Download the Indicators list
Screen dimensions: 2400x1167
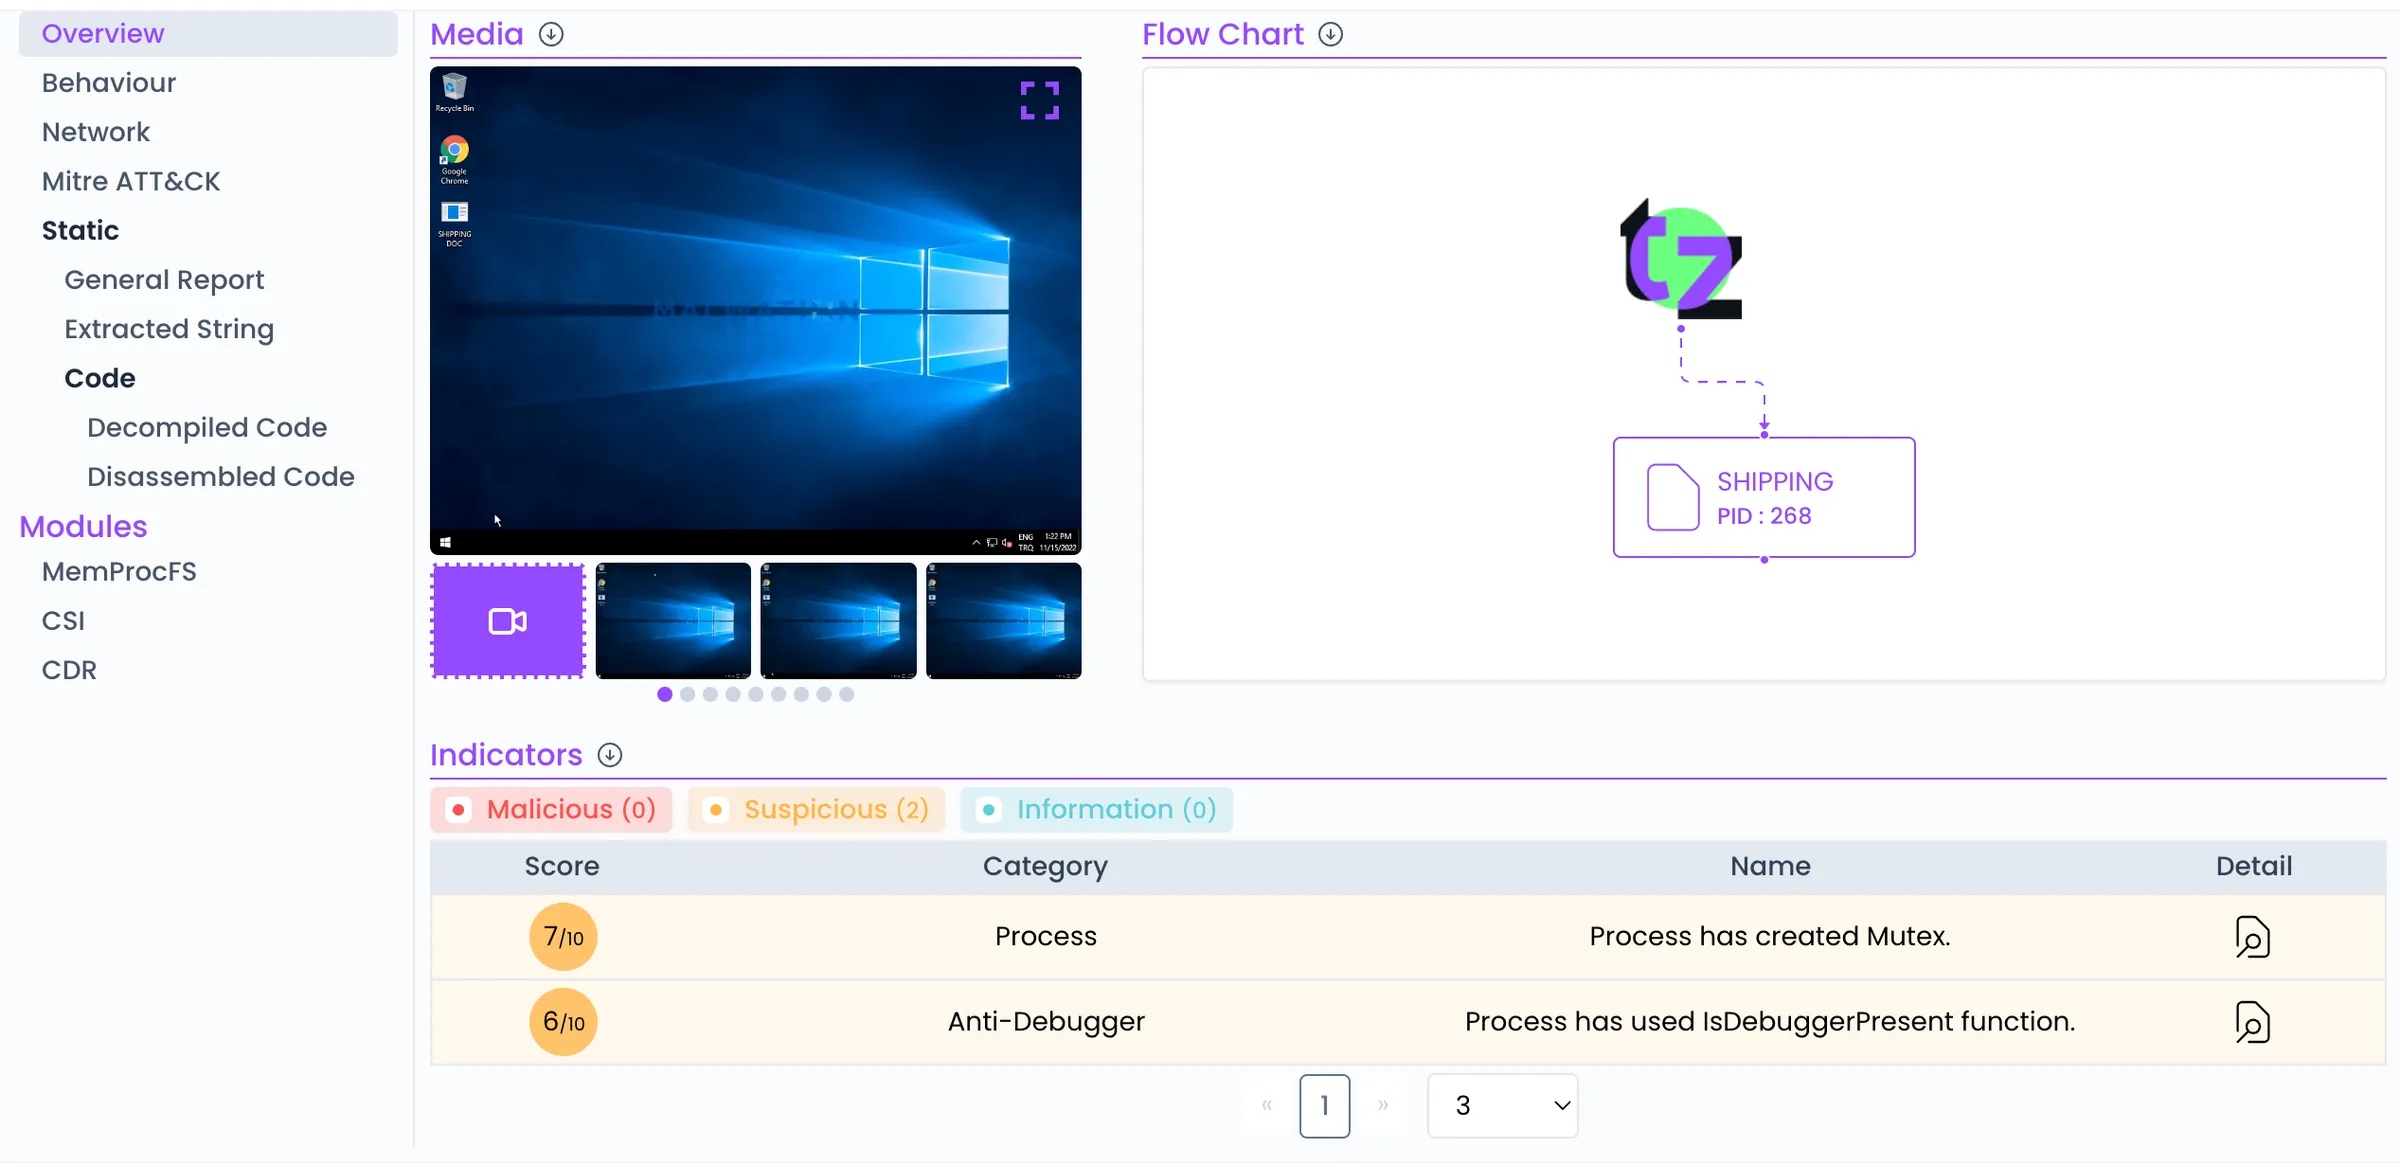pyautogui.click(x=609, y=754)
